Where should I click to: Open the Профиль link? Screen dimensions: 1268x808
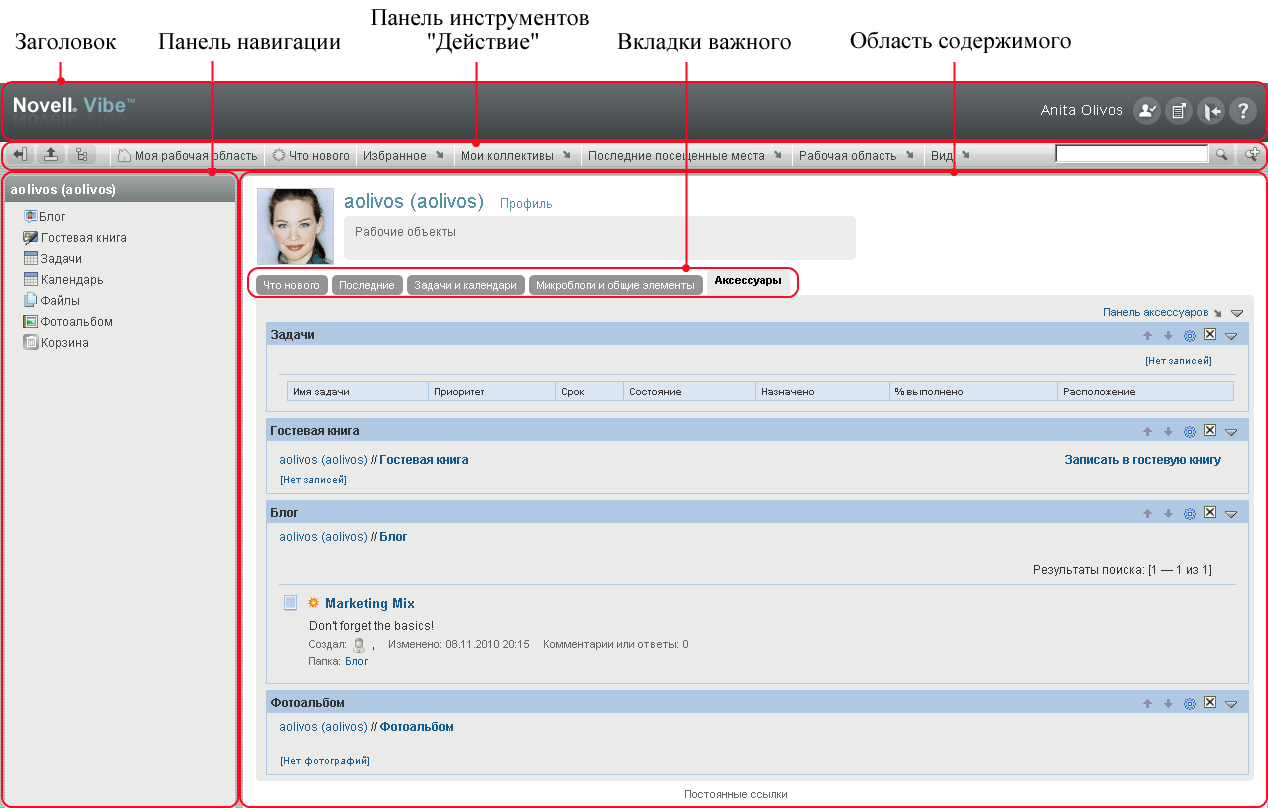526,203
